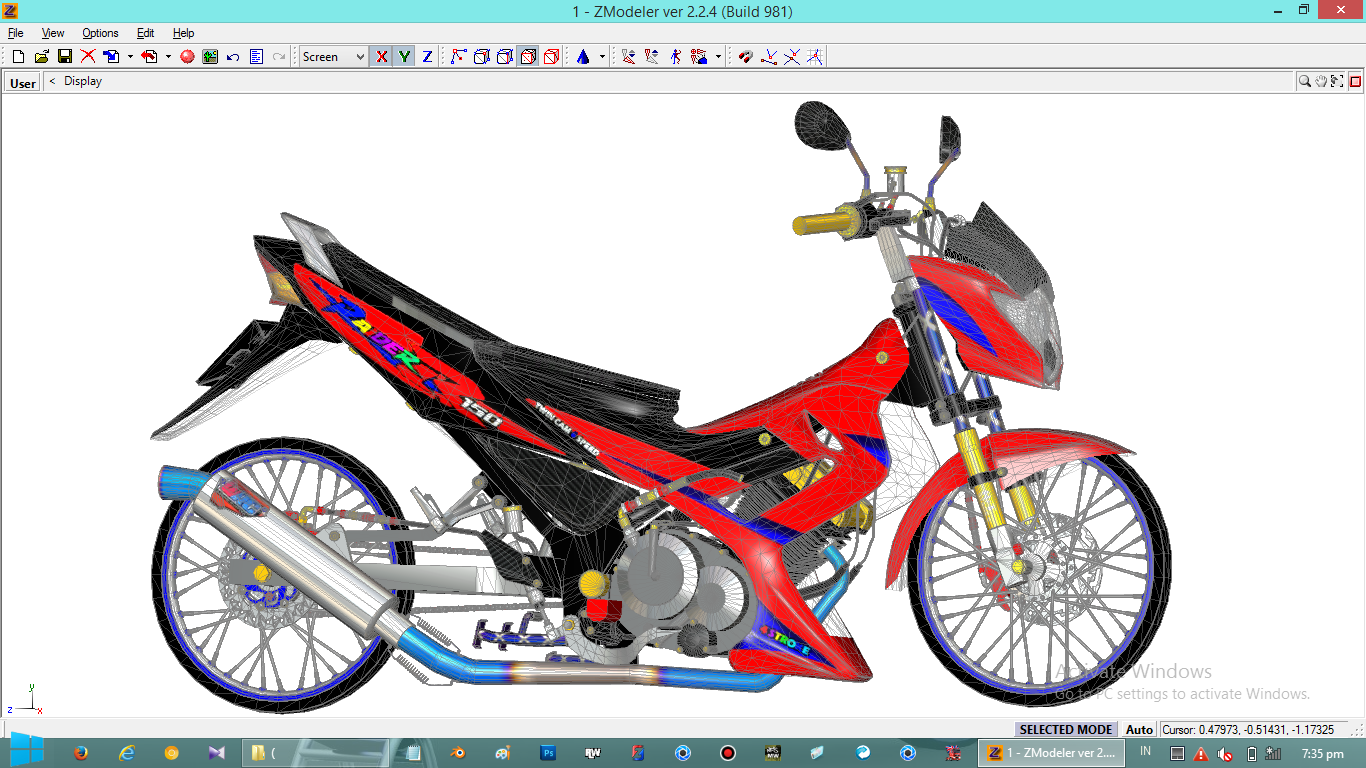
Task: Select the Objects level cube icon
Action: (528, 57)
